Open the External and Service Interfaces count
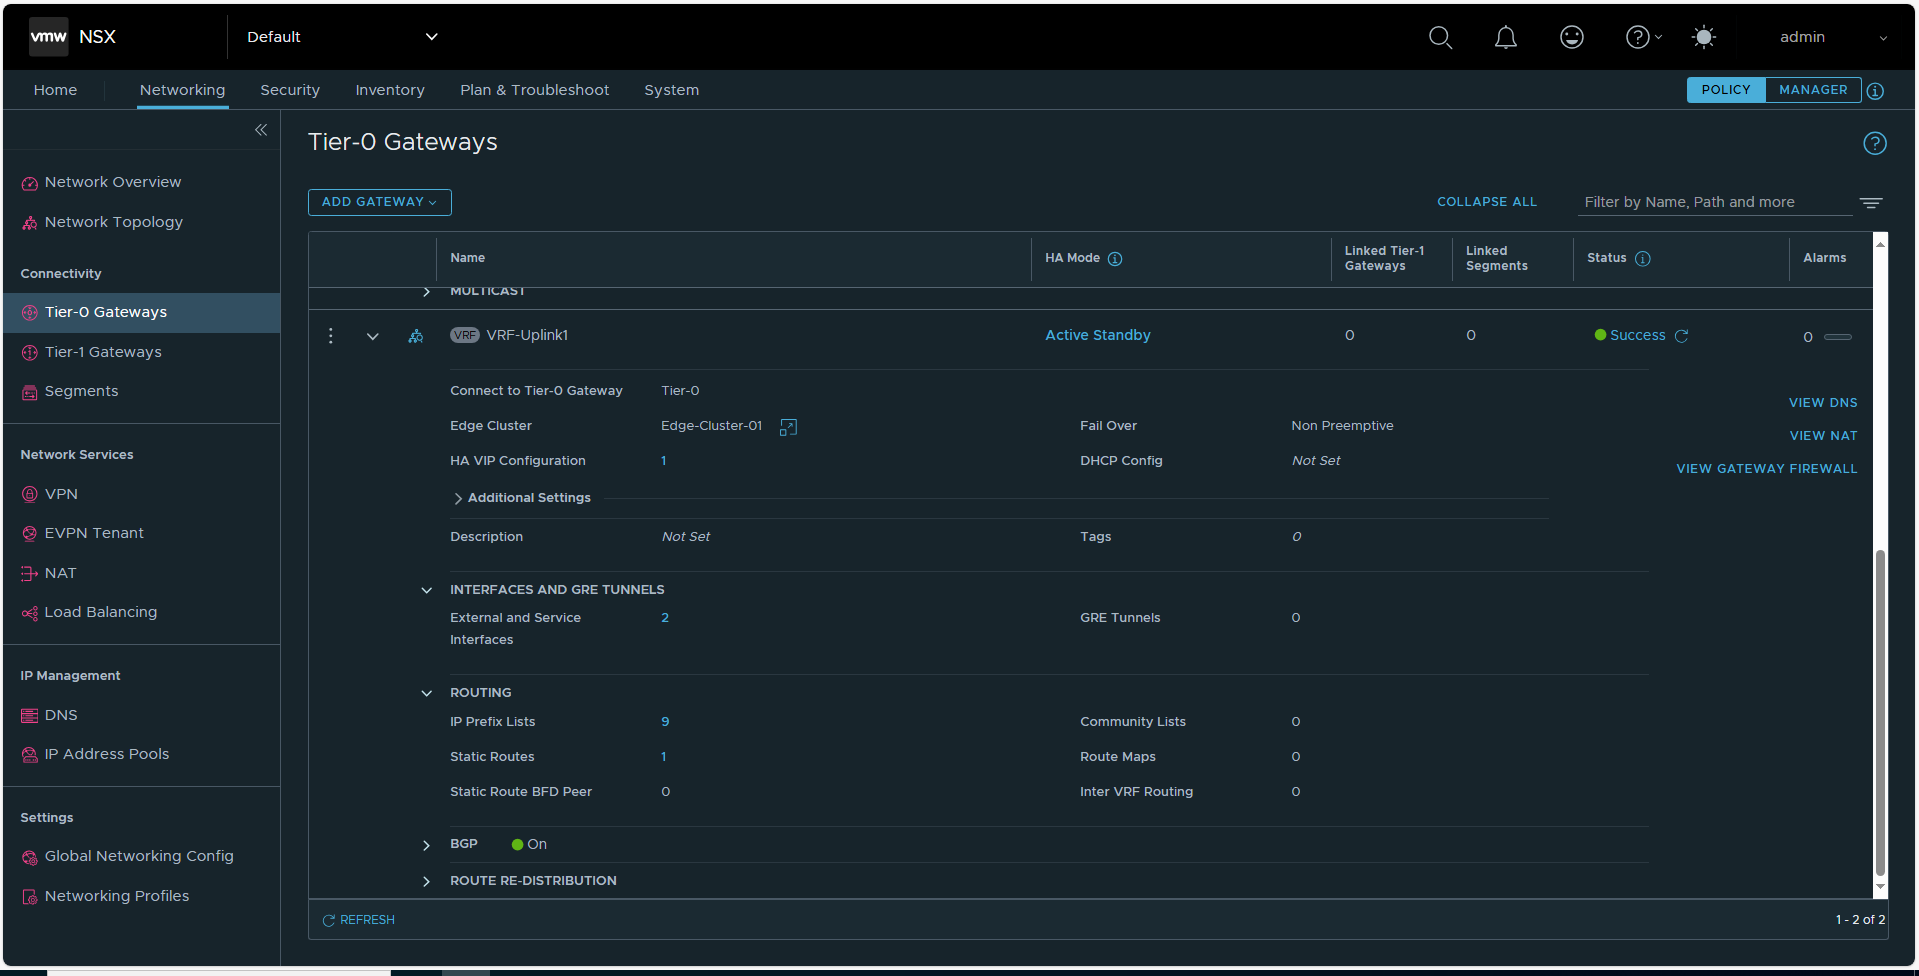 click(665, 618)
